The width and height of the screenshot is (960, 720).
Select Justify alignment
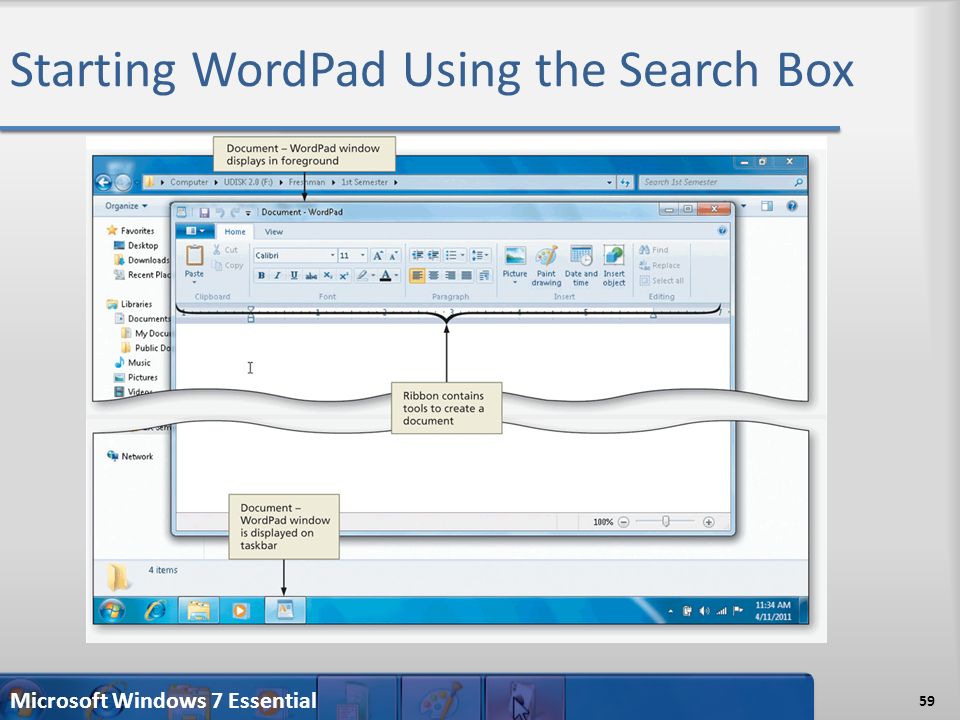point(467,276)
